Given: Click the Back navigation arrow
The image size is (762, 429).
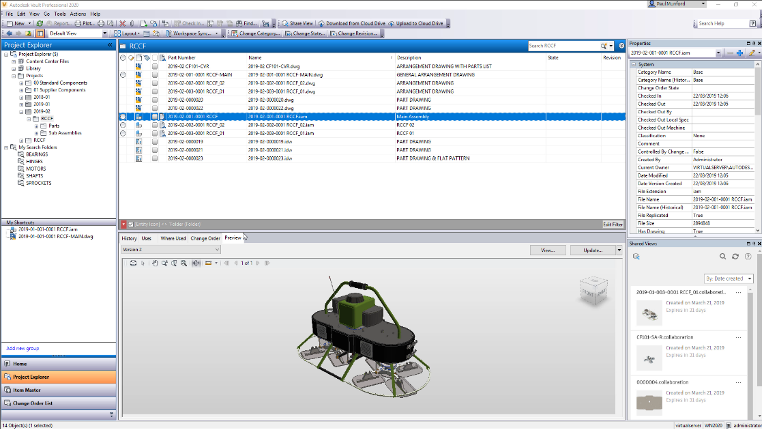Looking at the screenshot, I should [9, 34].
